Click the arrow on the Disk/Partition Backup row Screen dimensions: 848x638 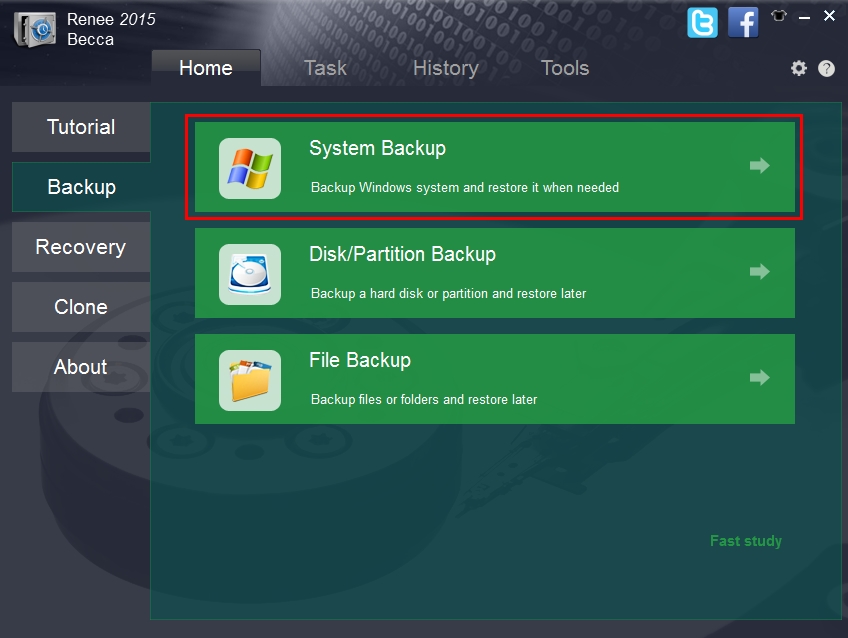point(759,272)
